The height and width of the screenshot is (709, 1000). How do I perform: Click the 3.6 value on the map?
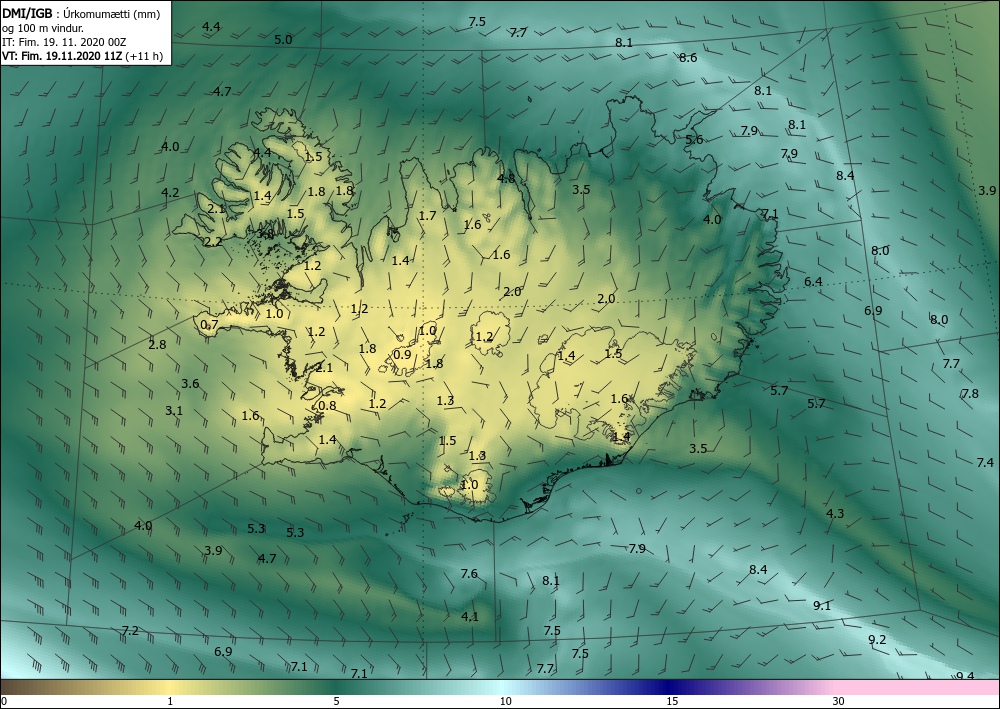coord(191,384)
